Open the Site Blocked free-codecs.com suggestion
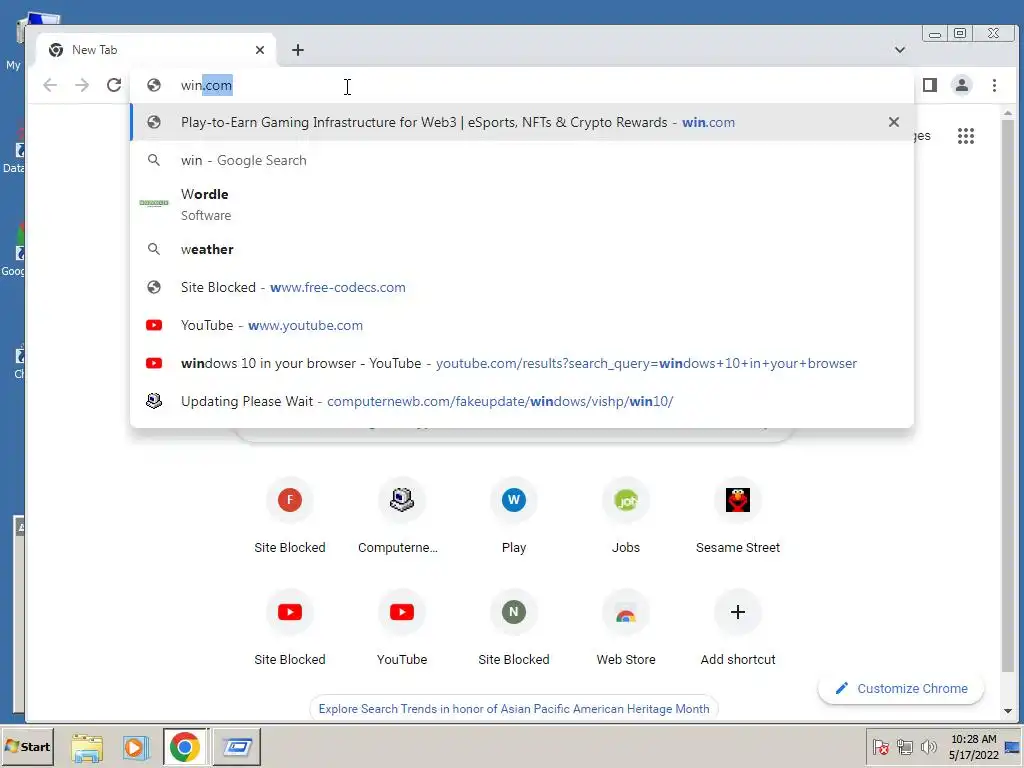This screenshot has height=768, width=1024. coord(522,287)
